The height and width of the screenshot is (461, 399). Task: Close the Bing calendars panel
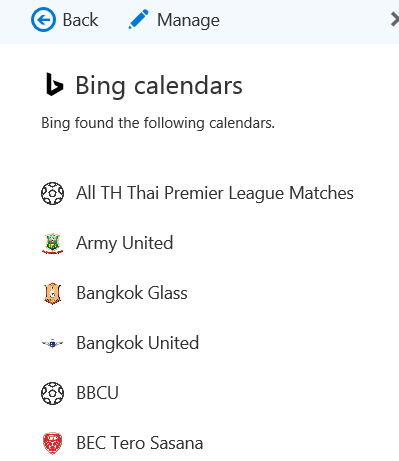click(395, 20)
